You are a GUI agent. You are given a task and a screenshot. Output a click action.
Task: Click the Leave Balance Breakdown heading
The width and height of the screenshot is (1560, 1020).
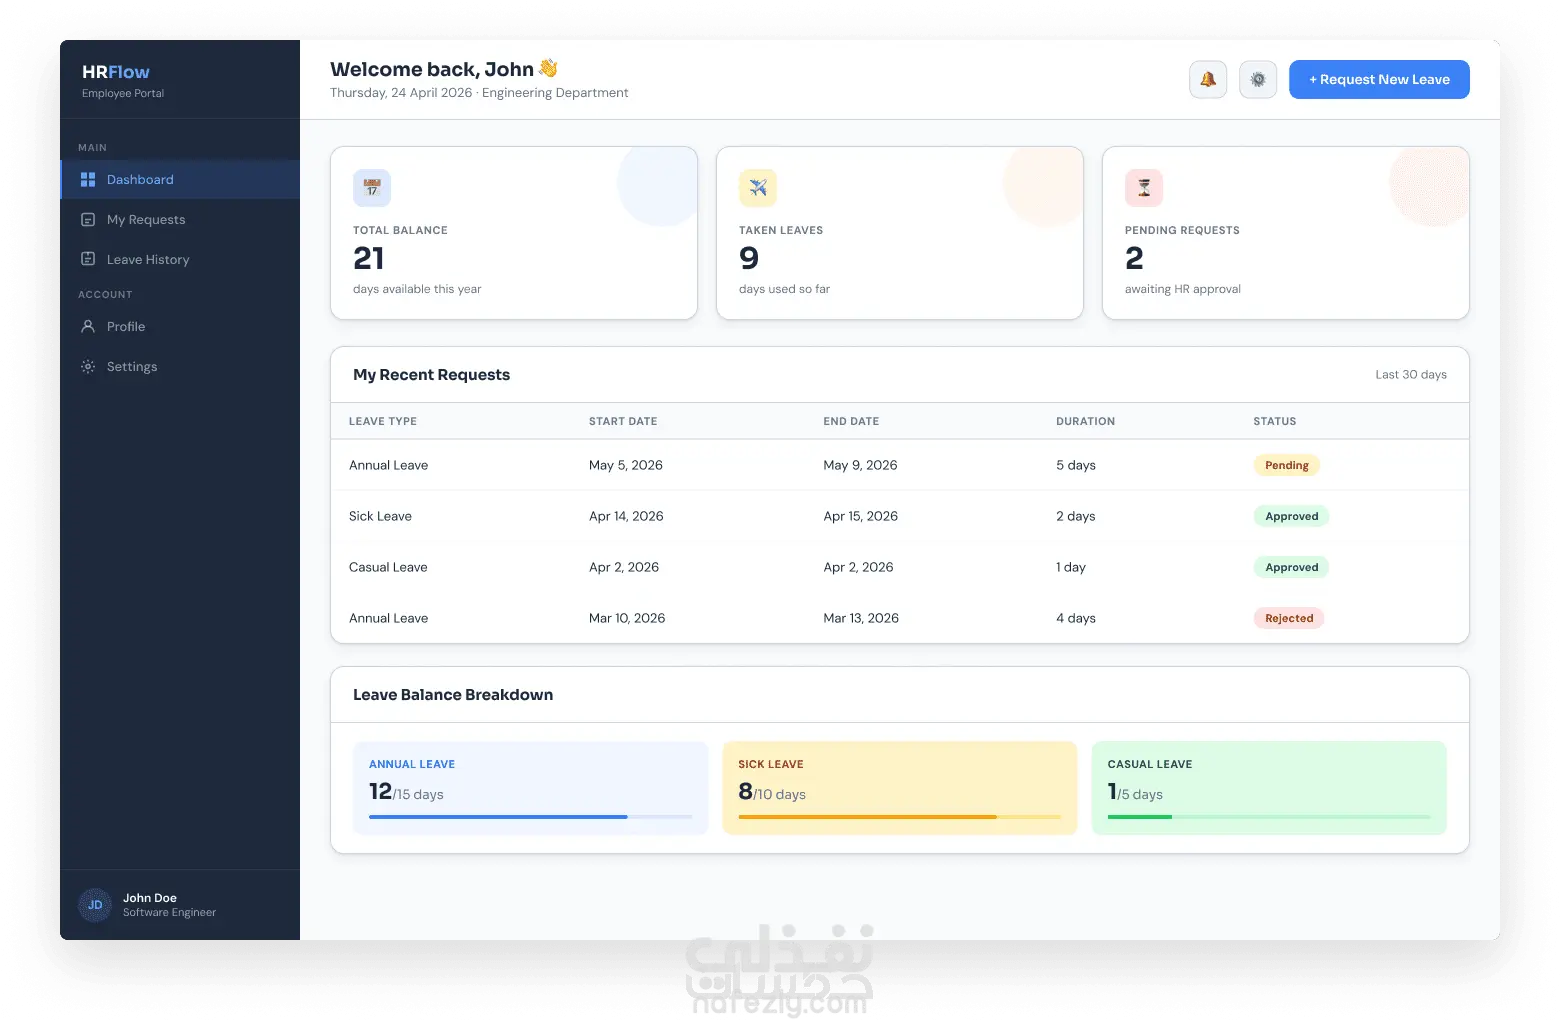(453, 694)
